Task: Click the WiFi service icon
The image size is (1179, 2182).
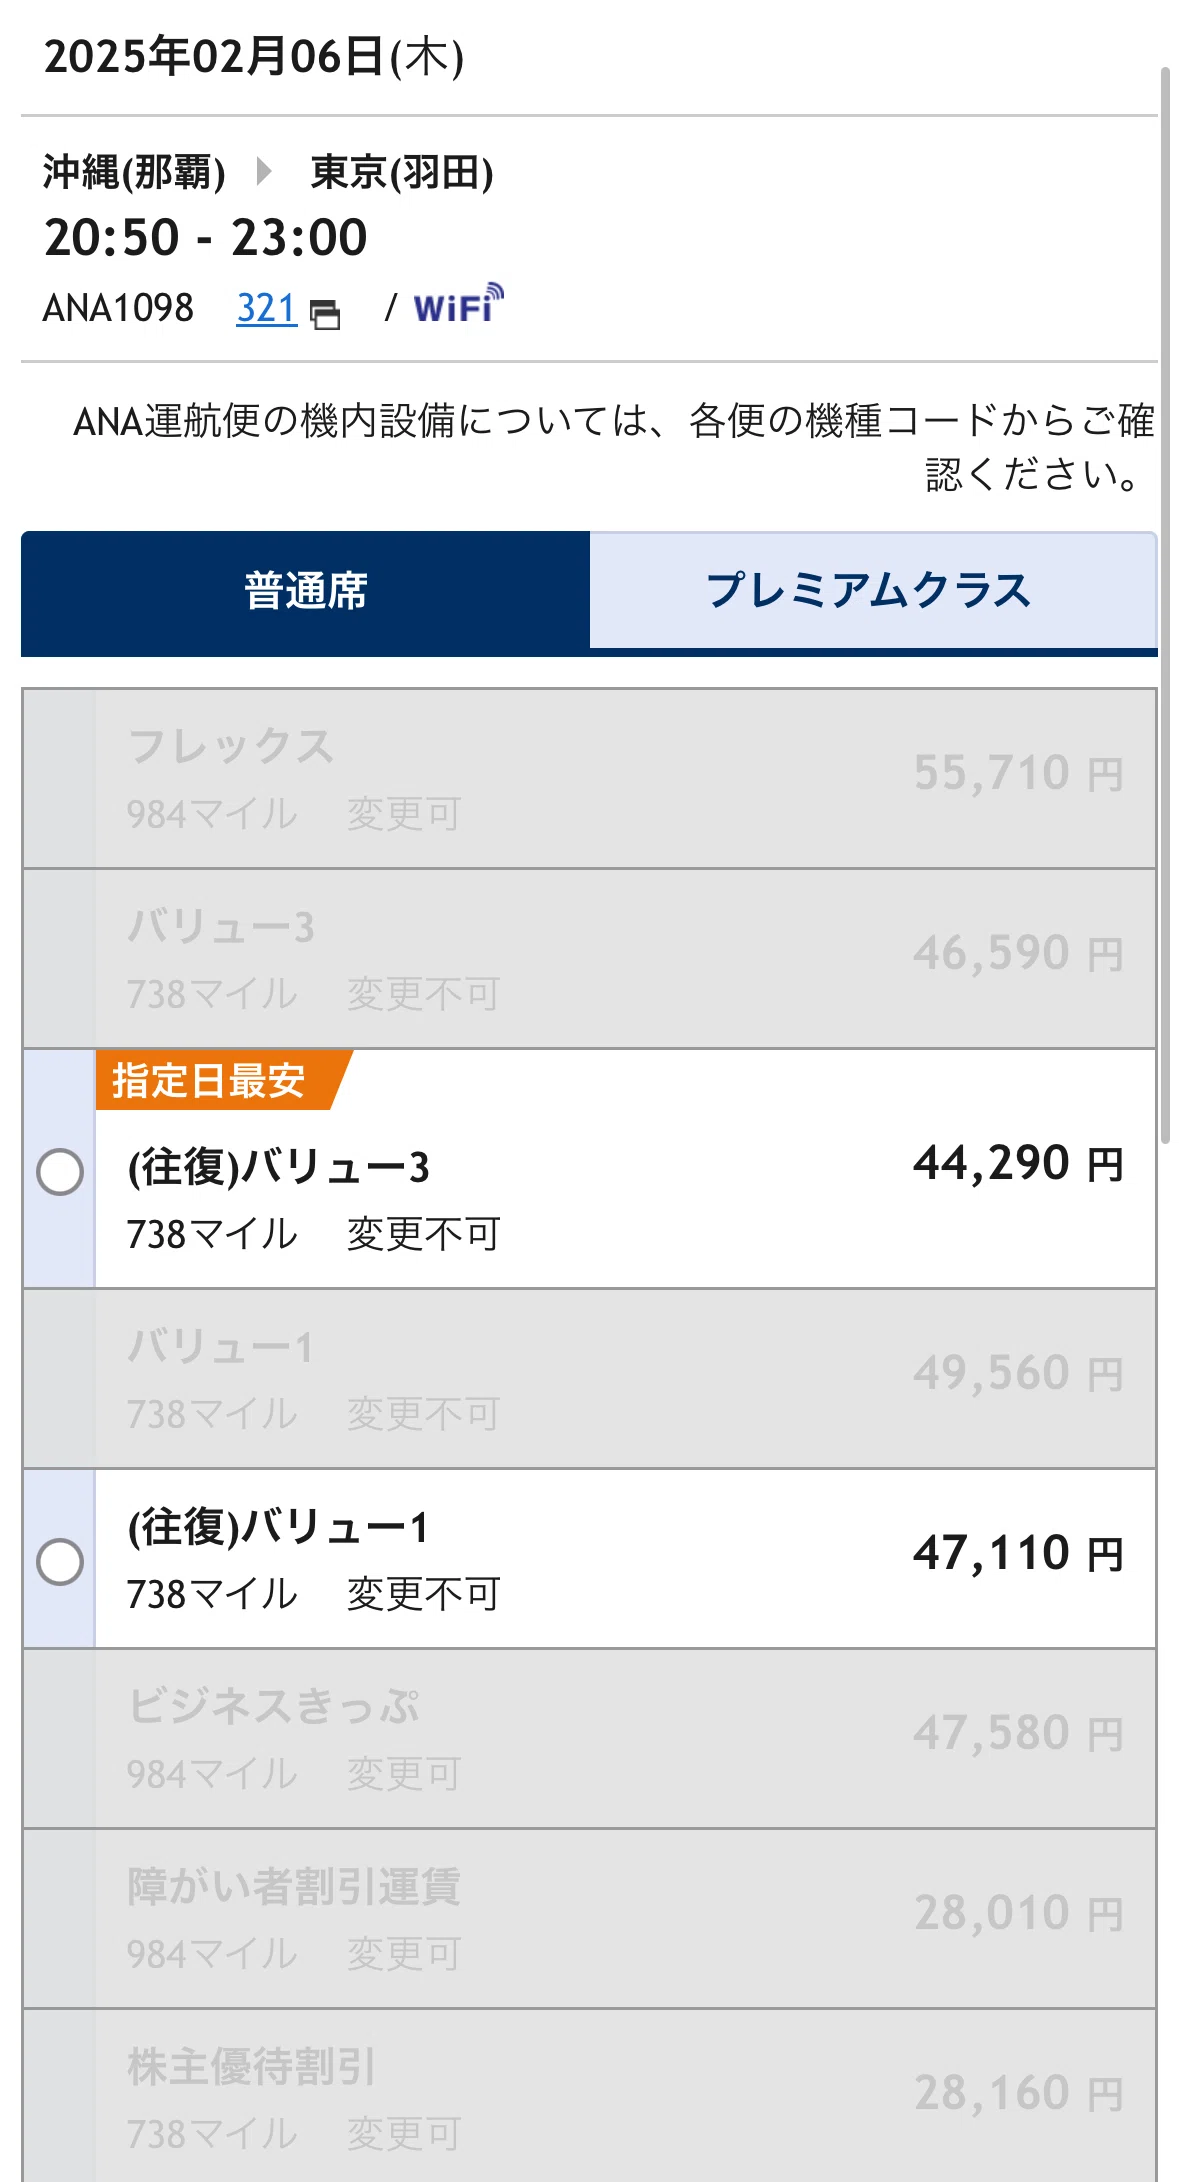Action: [458, 304]
